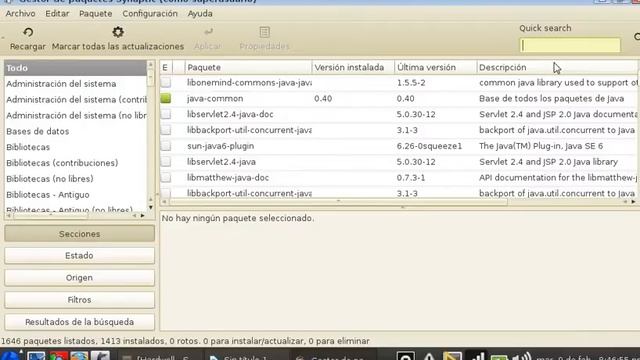Viewport: 640px width, 360px height.
Task: Click the green installed marker for java-common
Action: coord(166,98)
